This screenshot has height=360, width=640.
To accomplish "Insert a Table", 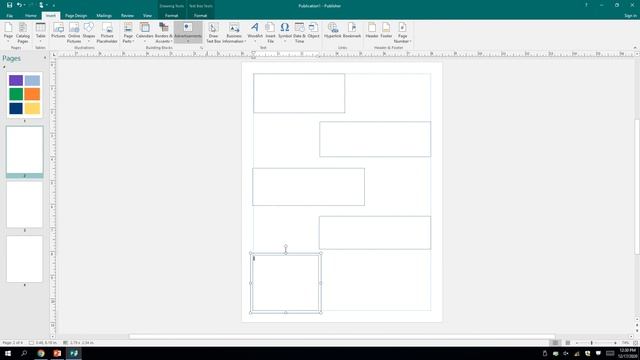I will tap(40, 33).
